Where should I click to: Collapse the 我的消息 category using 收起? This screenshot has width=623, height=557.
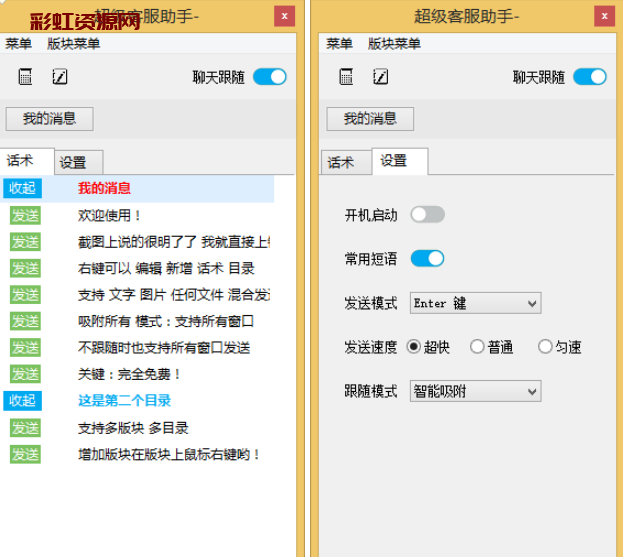[x=22, y=188]
